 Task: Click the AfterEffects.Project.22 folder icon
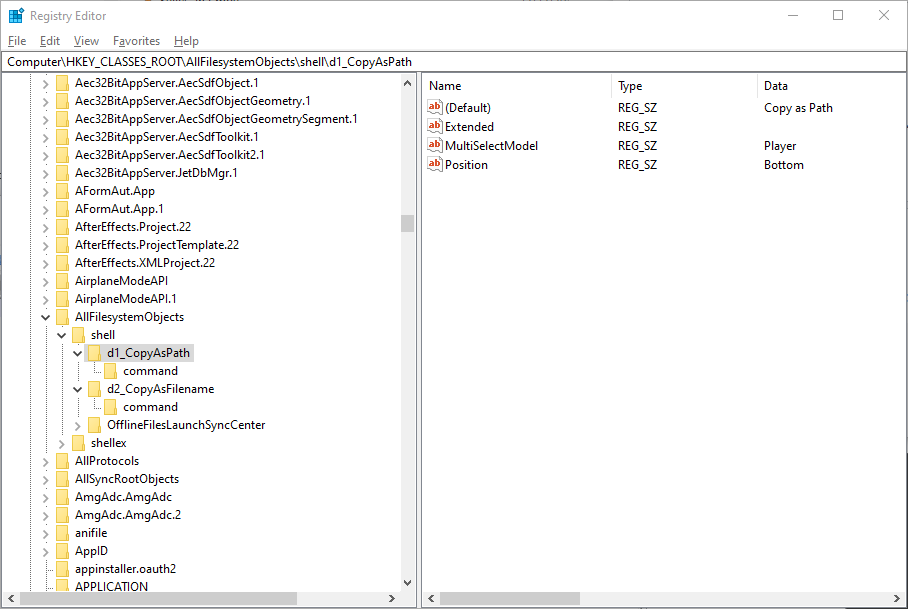point(63,227)
